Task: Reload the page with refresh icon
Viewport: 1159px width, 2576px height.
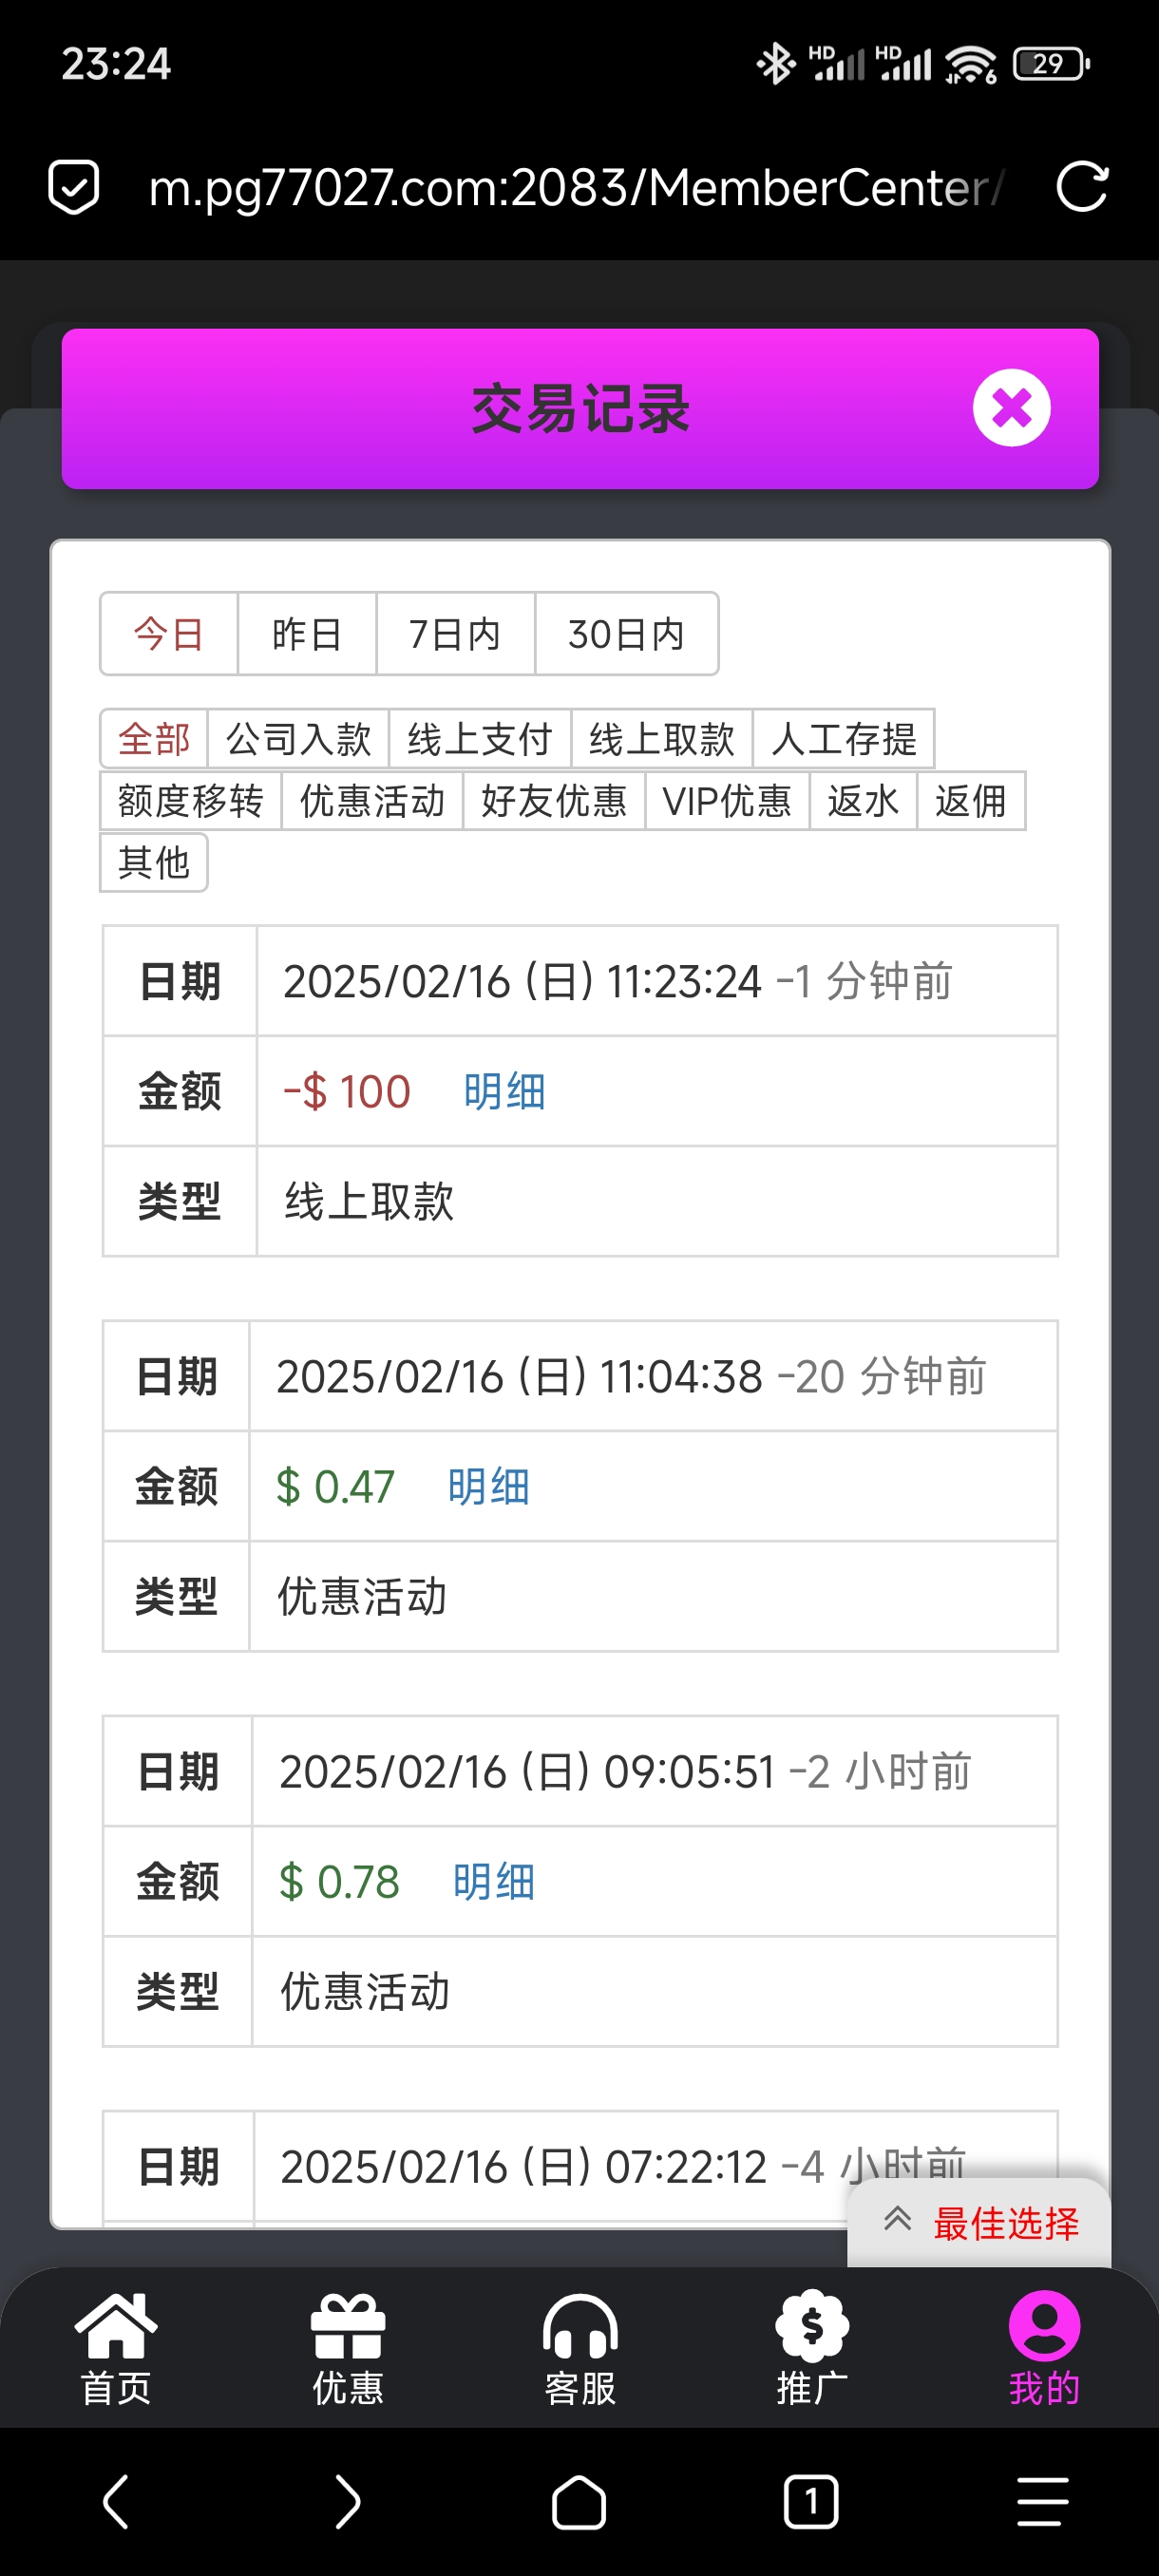Action: point(1082,187)
